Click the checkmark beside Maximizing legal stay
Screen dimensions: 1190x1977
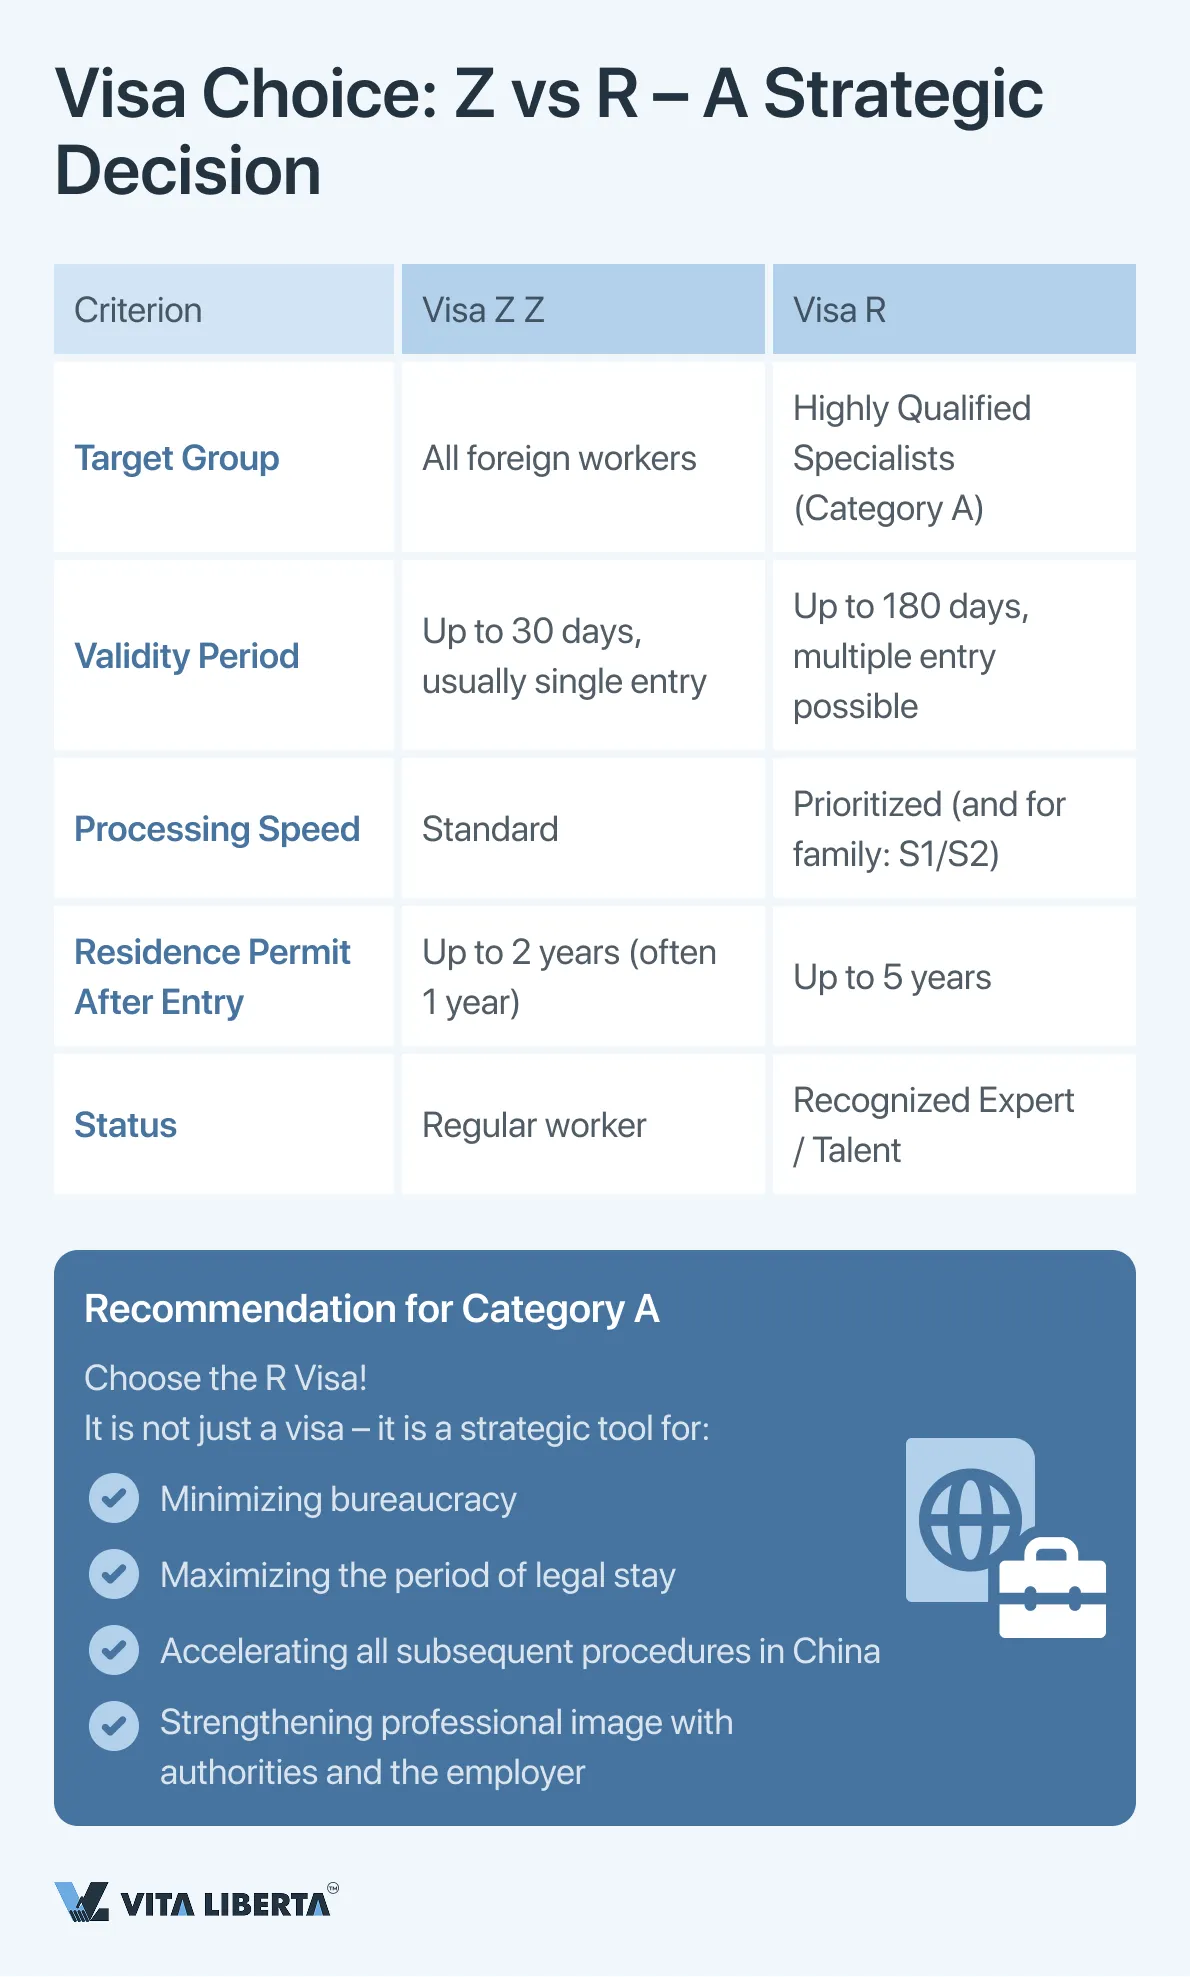point(114,1574)
